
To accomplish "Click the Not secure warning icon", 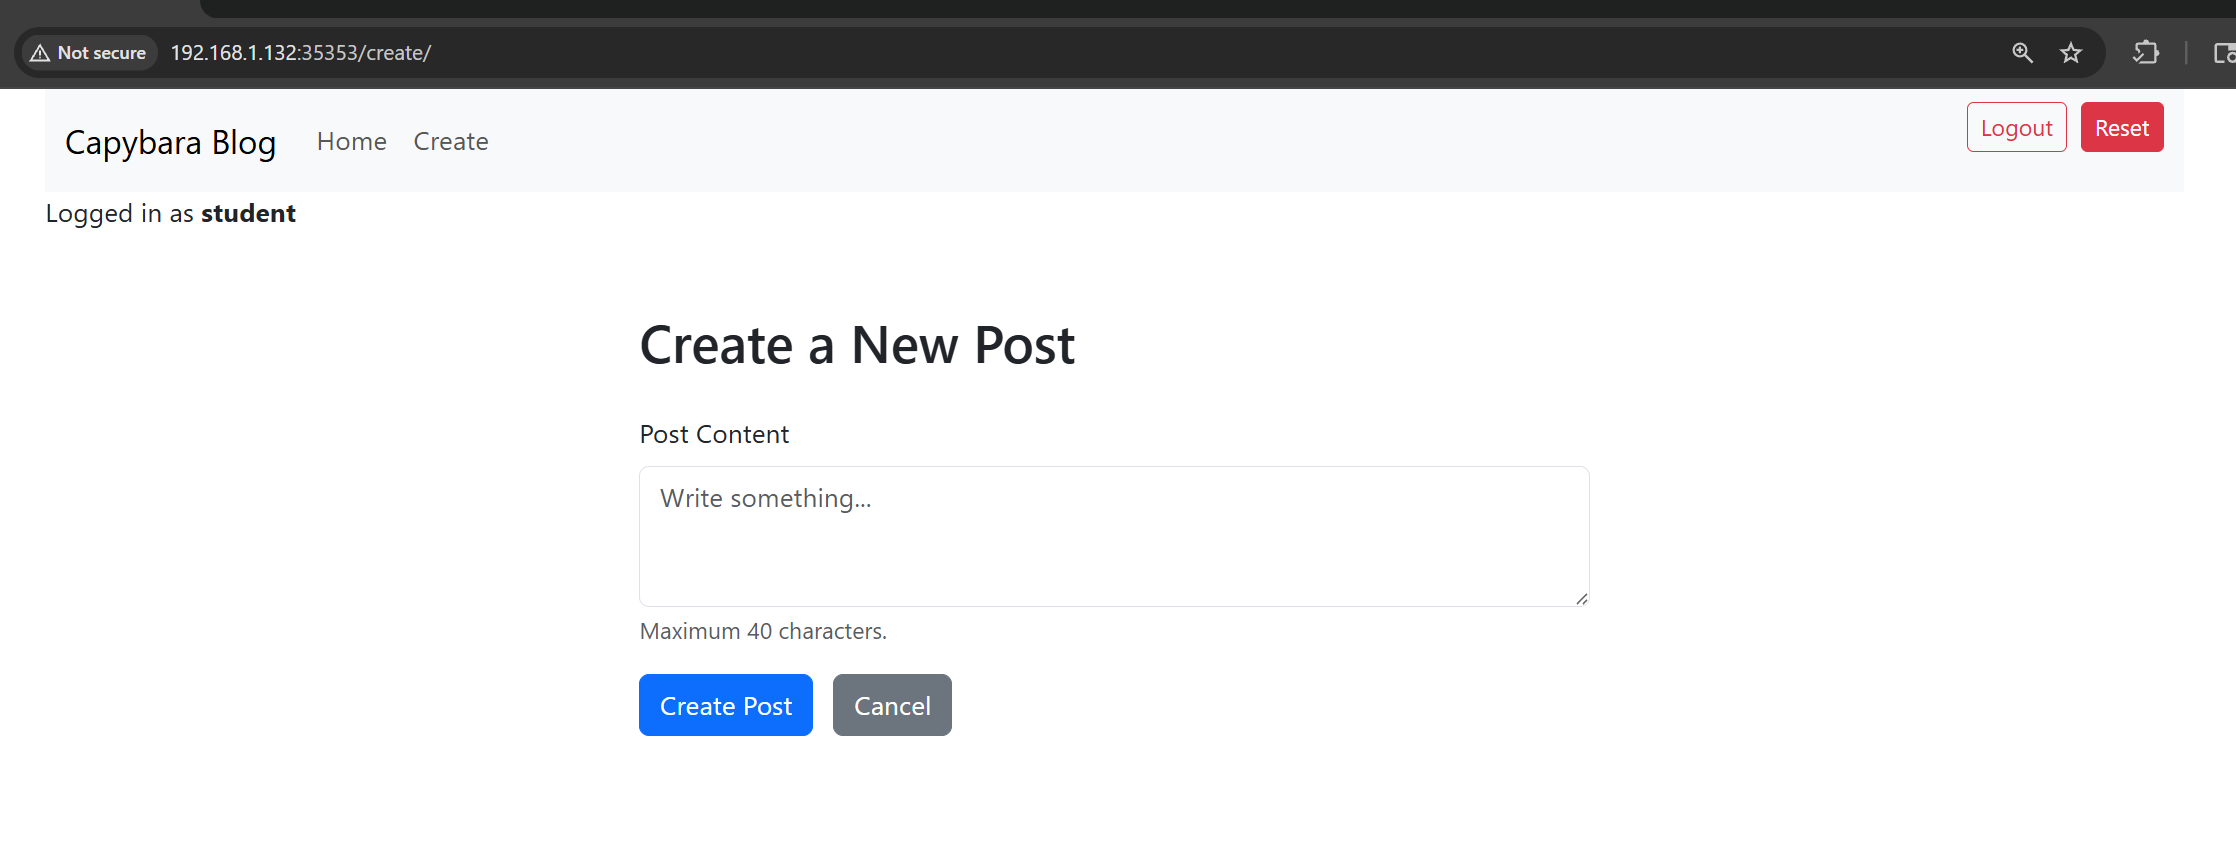I will 40,53.
